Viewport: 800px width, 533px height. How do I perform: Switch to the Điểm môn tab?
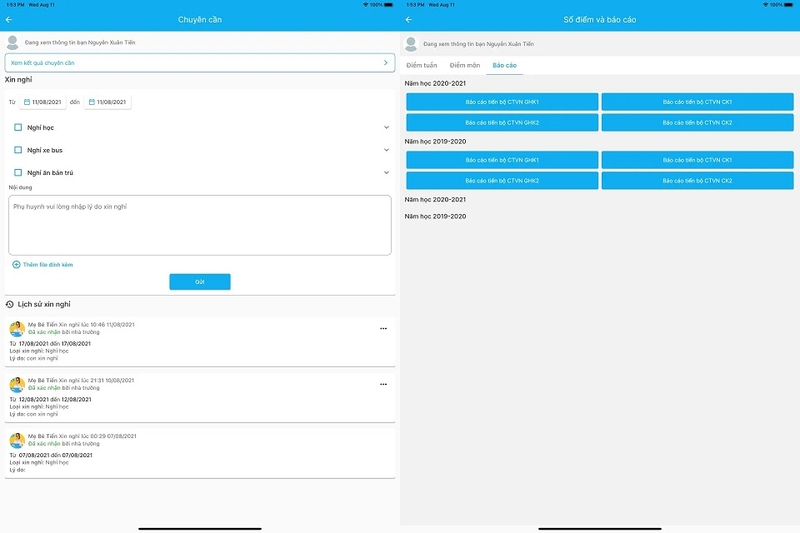click(465, 65)
